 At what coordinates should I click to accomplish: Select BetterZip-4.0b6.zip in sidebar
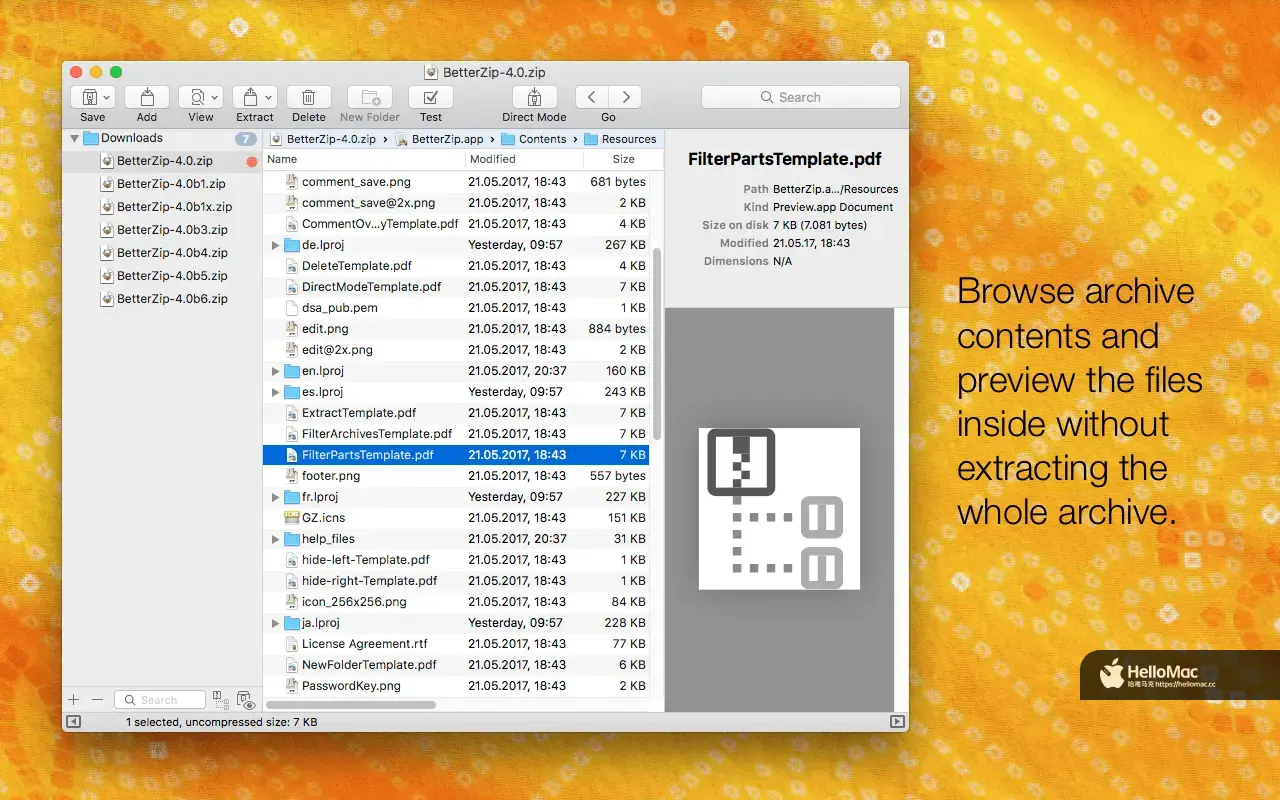pyautogui.click(x=160, y=299)
